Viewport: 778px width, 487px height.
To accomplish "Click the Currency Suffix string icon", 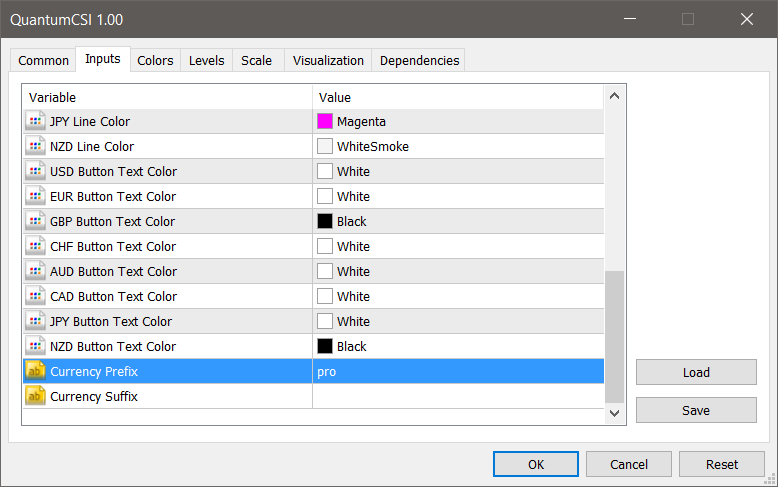I will tap(35, 397).
